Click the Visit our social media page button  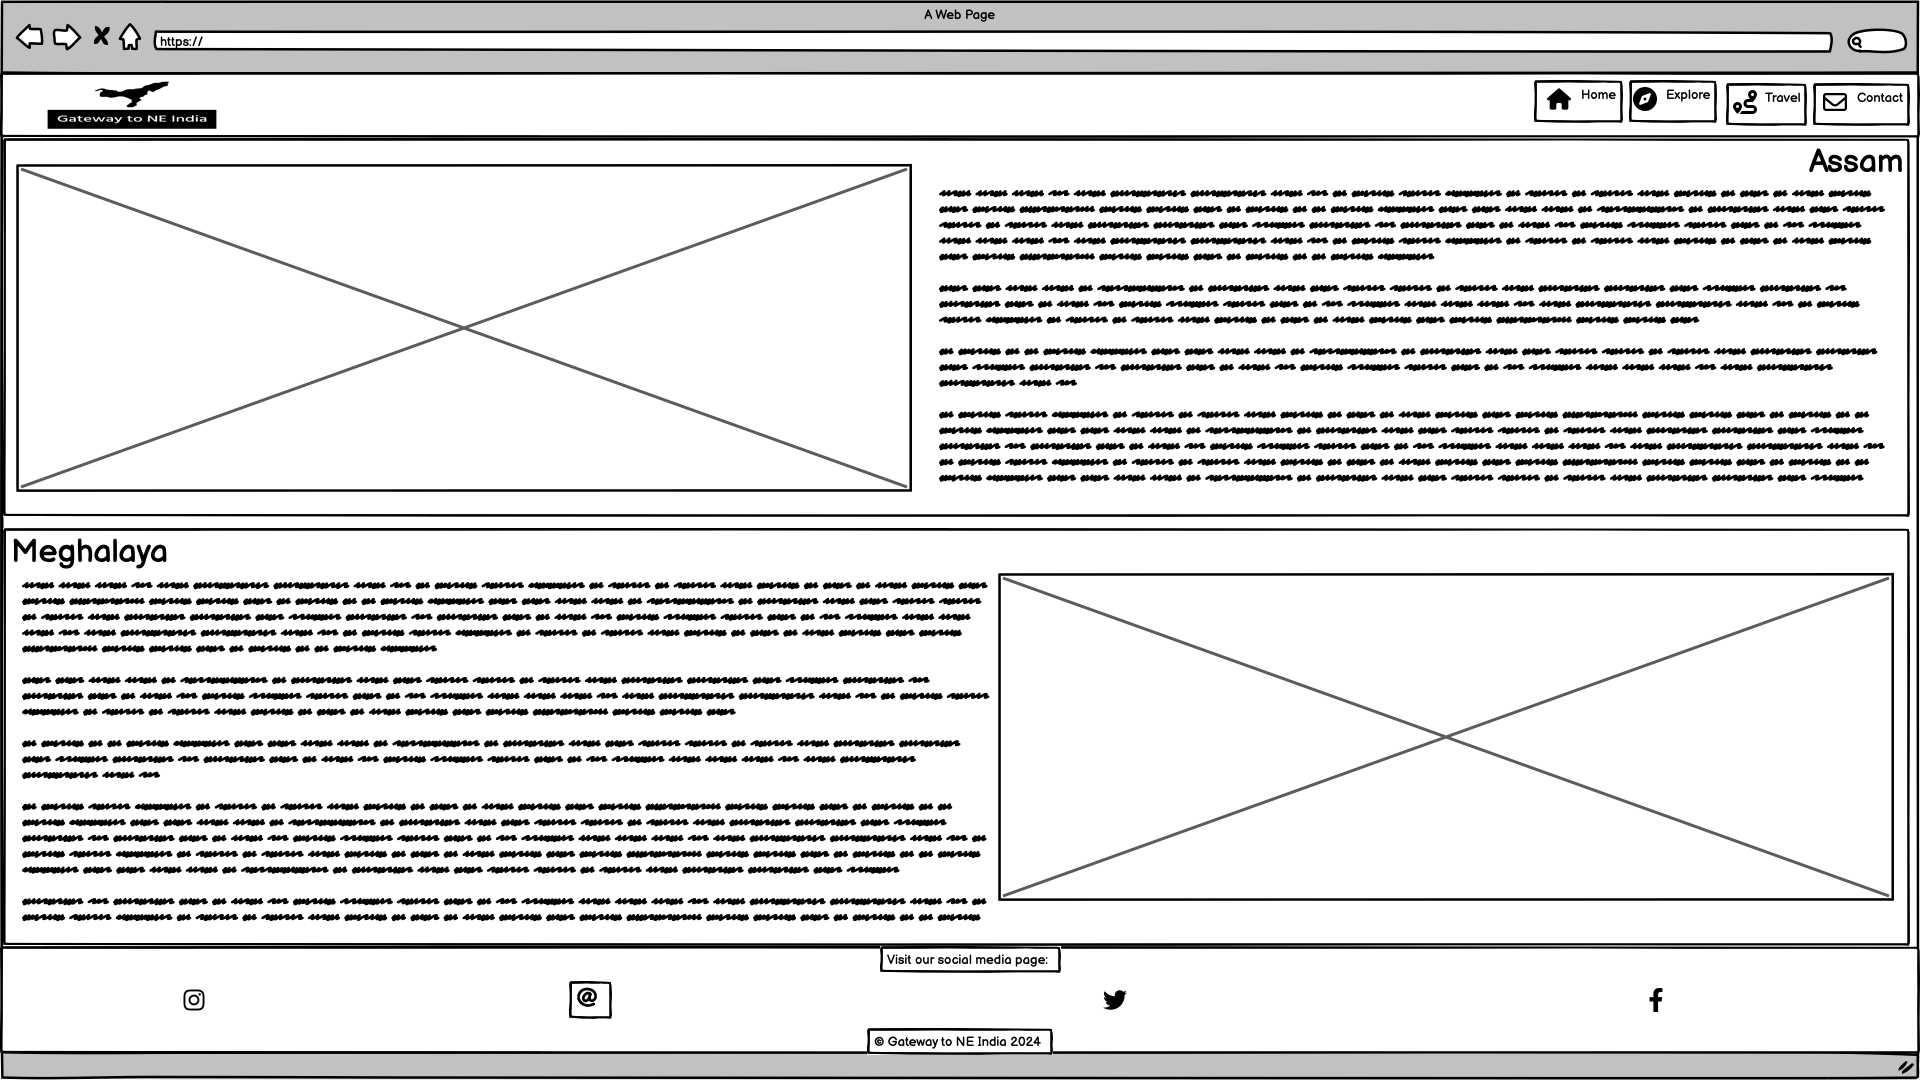coord(965,959)
